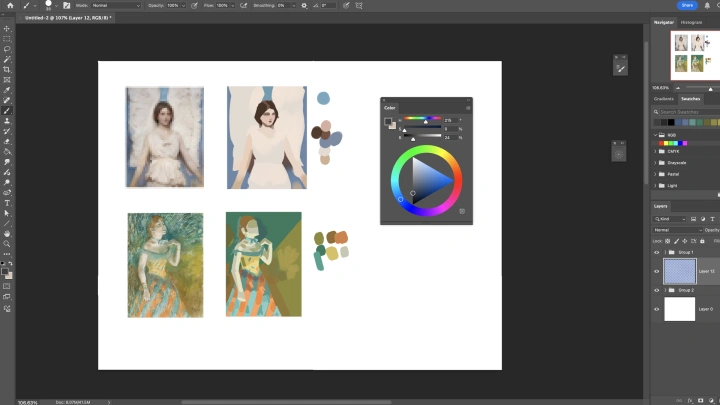
Task: Hide the Group 1 layer group
Action: pyautogui.click(x=657, y=253)
